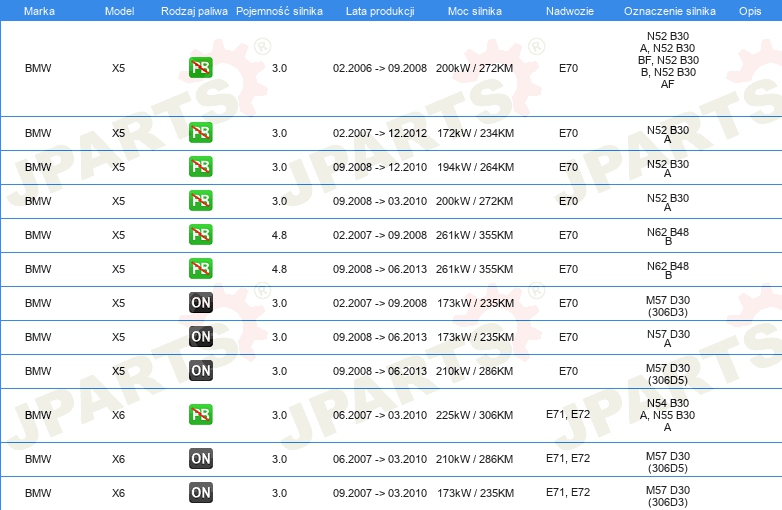
Task: Click the Lata produkcji column header
Action: click(379, 10)
